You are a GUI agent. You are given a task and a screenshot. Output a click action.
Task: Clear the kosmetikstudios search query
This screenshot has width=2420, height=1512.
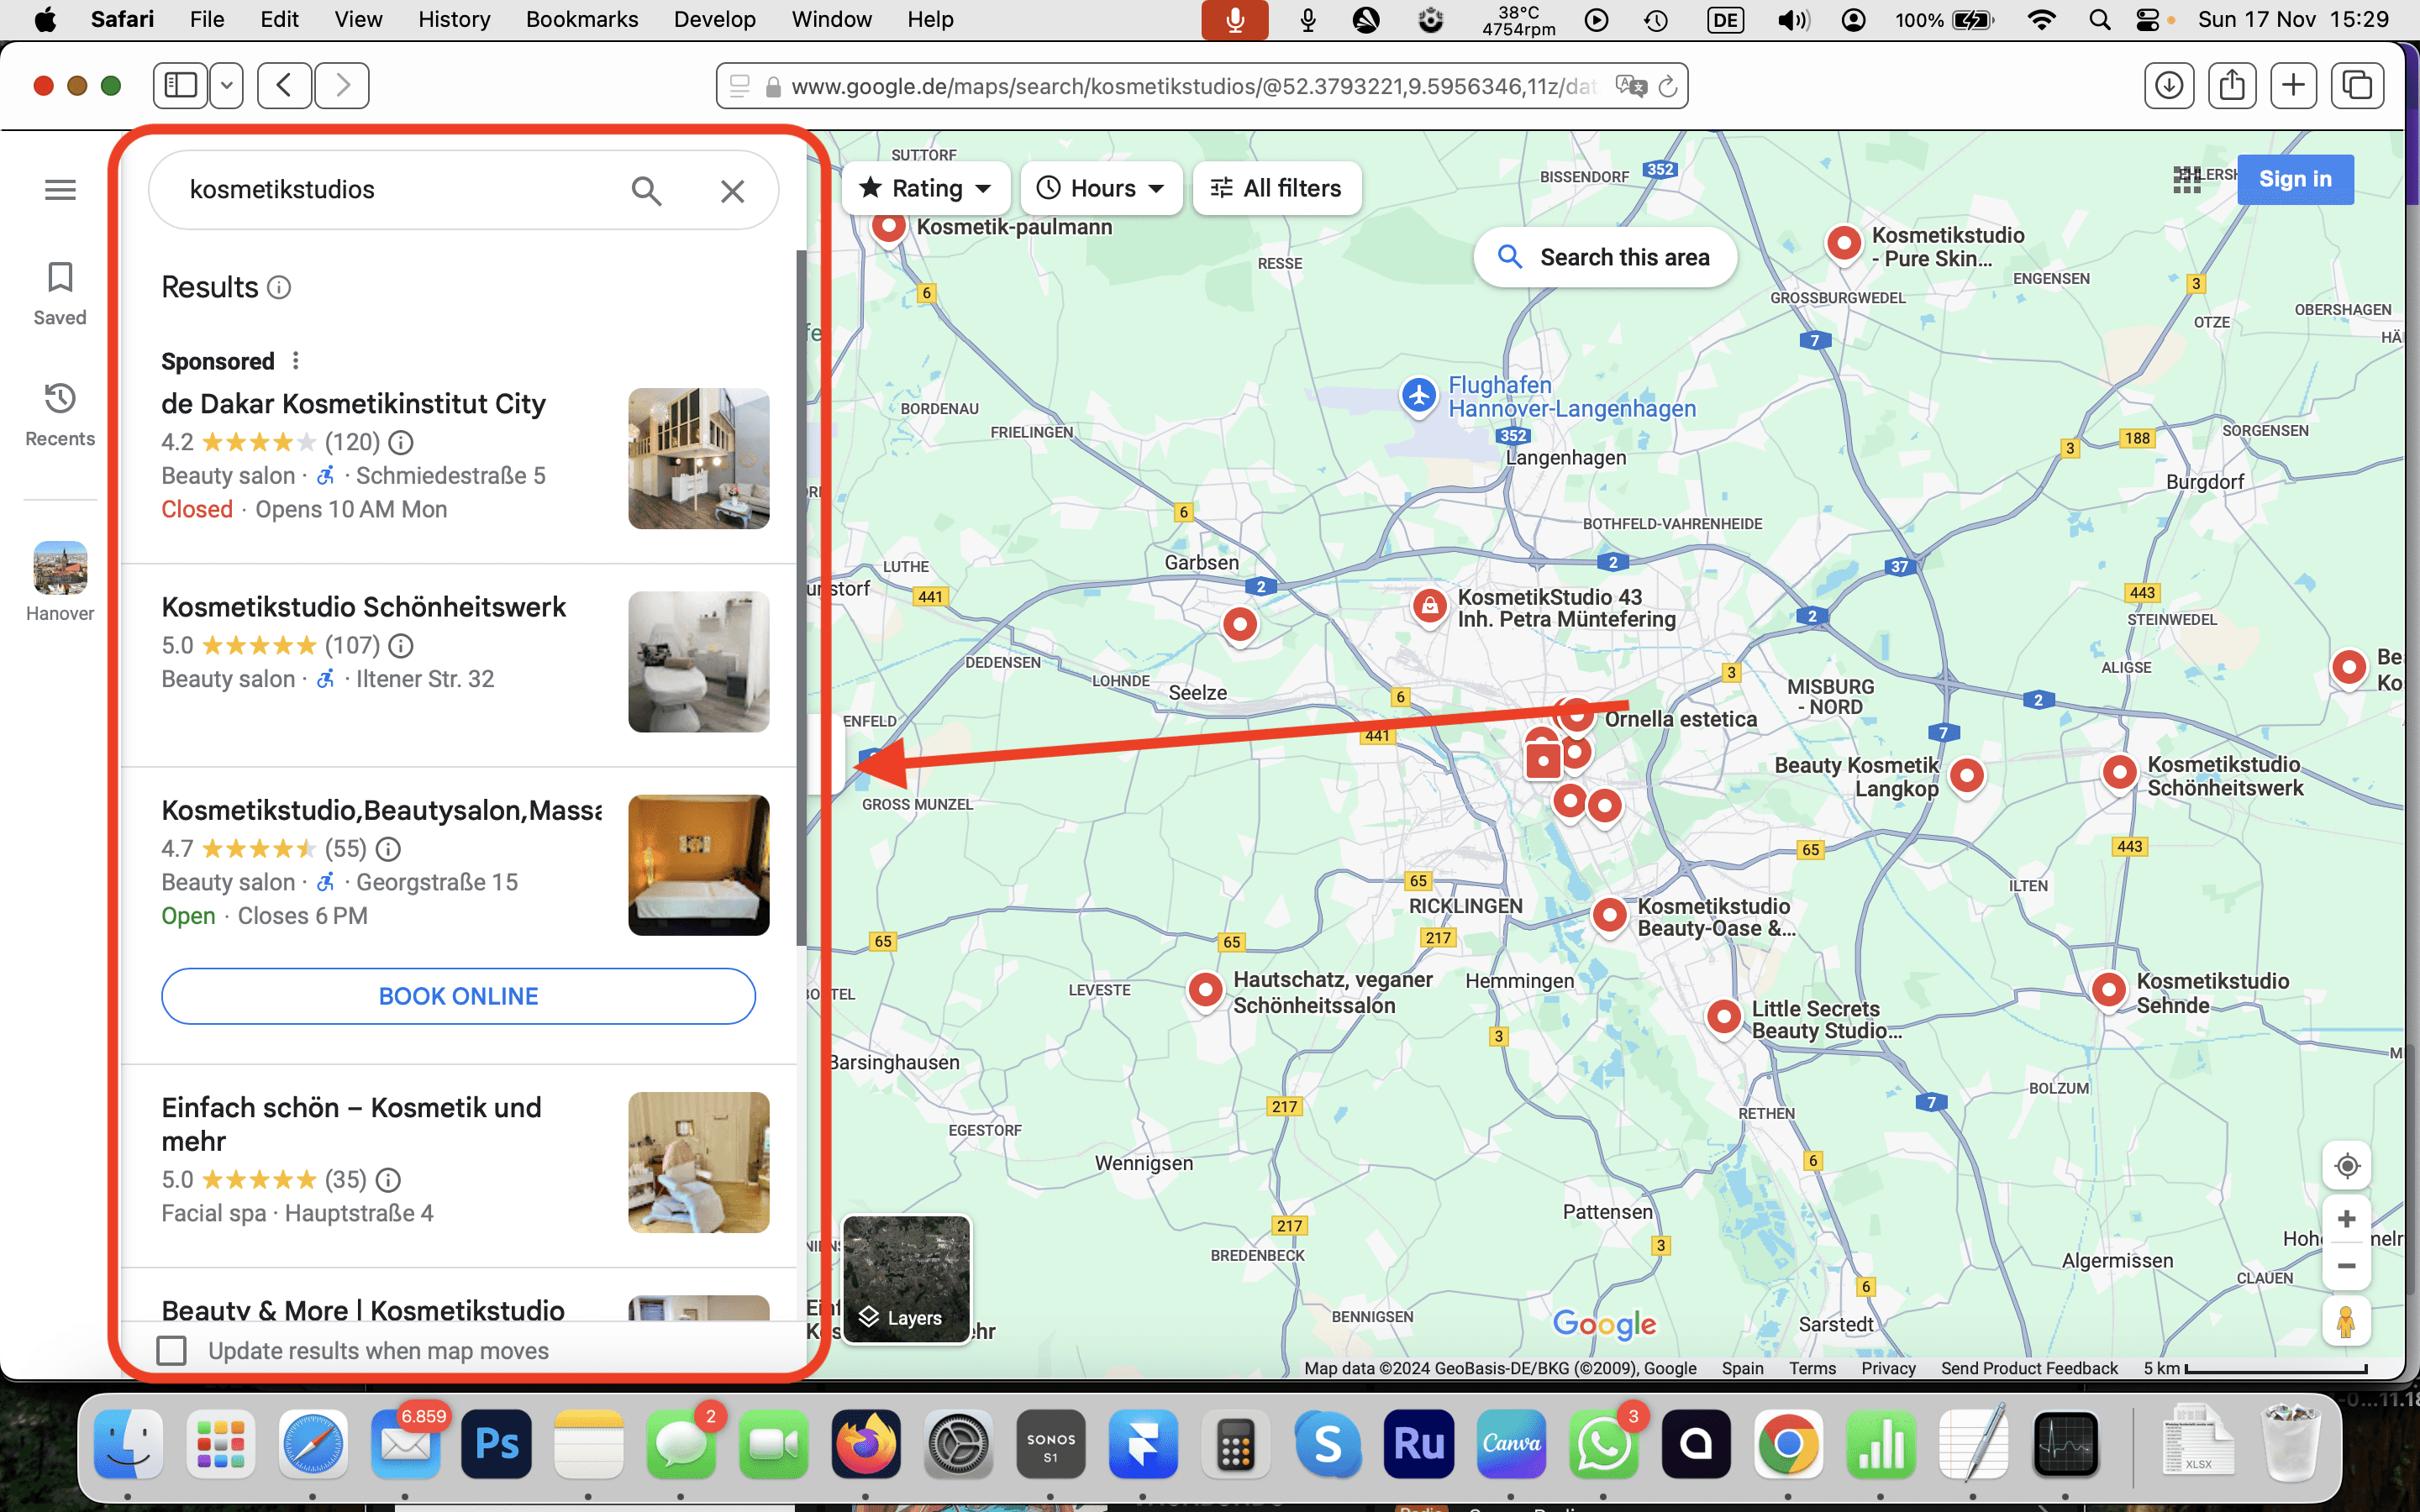pyautogui.click(x=732, y=190)
